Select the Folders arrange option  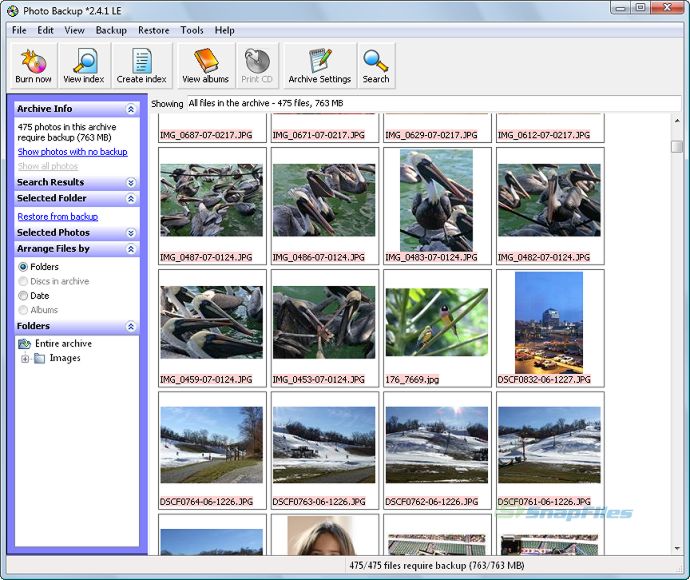pyautogui.click(x=23, y=267)
